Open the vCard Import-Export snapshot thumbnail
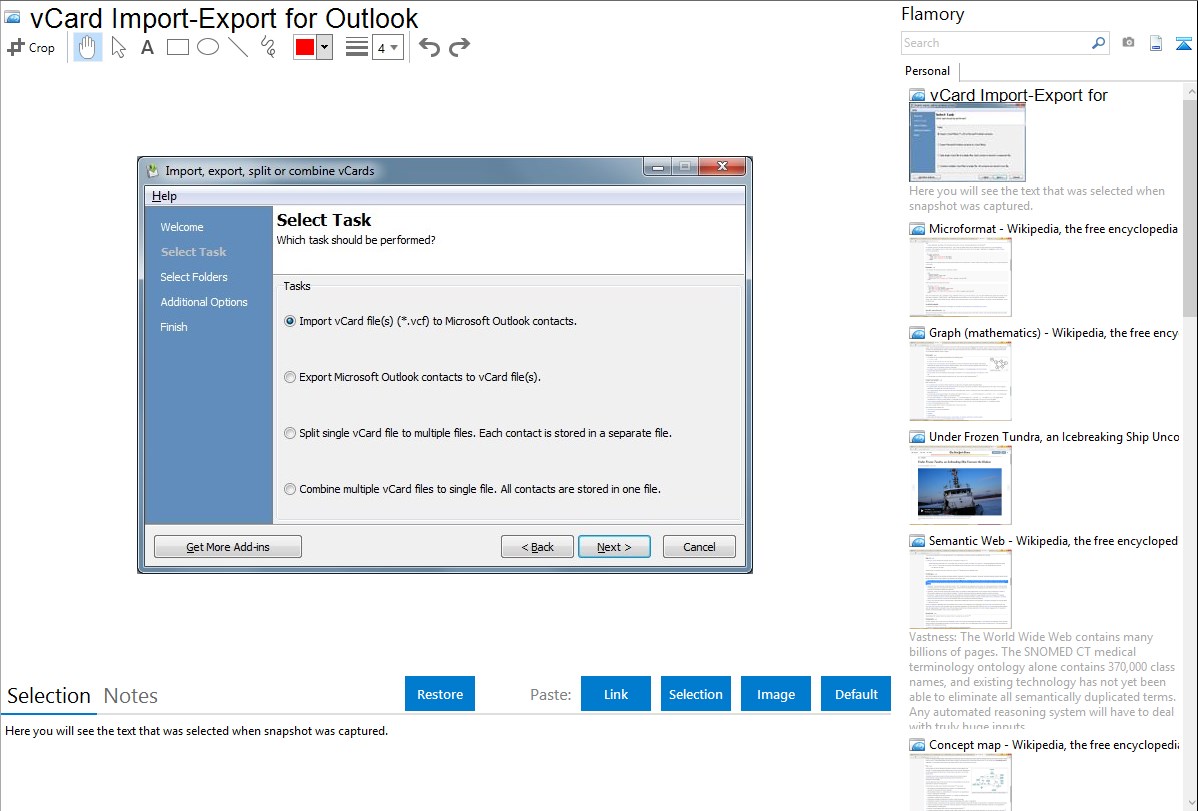The width and height of the screenshot is (1198, 811). (967, 142)
